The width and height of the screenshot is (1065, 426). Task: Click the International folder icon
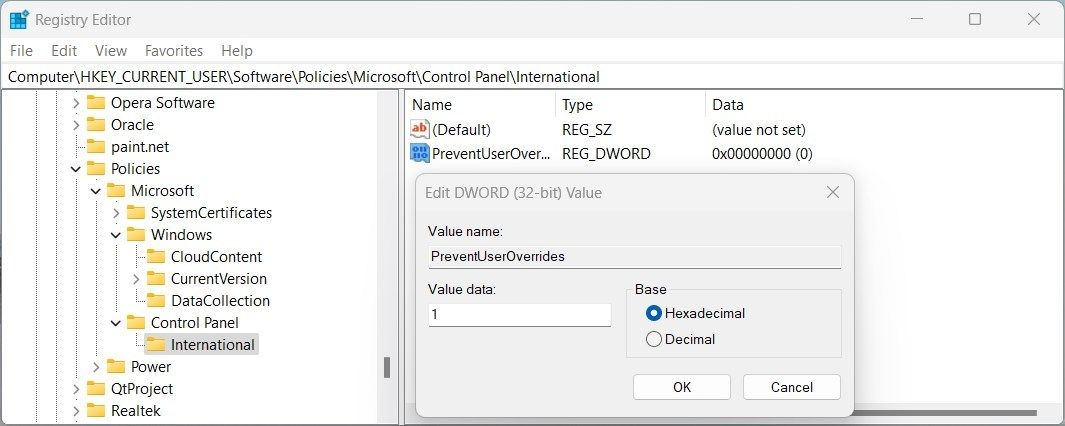pos(156,344)
